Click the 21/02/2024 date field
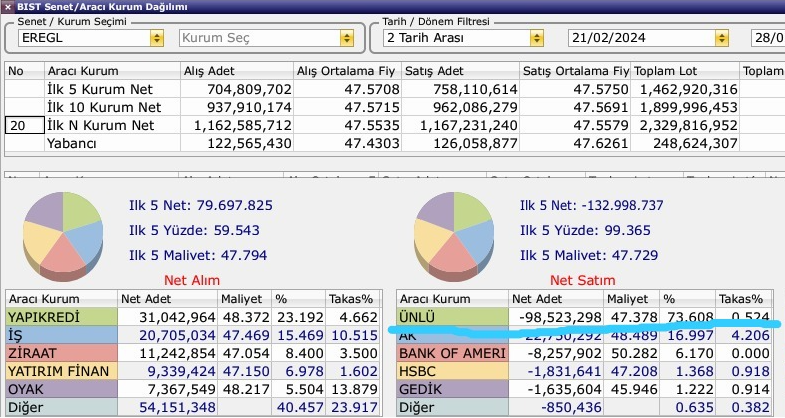The height and width of the screenshot is (418, 785). (x=641, y=38)
